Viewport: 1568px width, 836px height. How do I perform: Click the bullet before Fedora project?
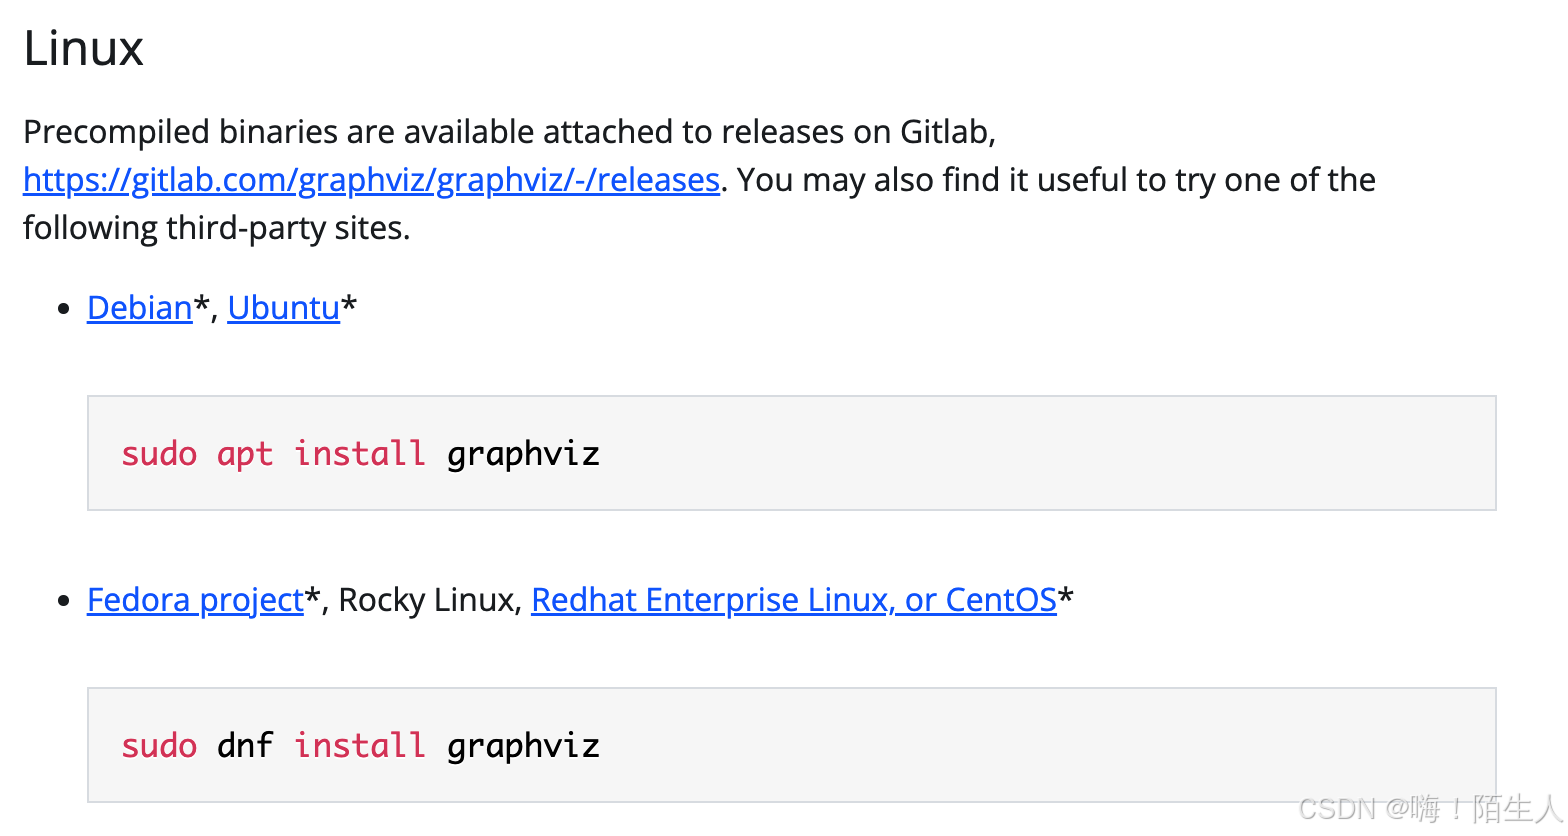pyautogui.click(x=64, y=601)
